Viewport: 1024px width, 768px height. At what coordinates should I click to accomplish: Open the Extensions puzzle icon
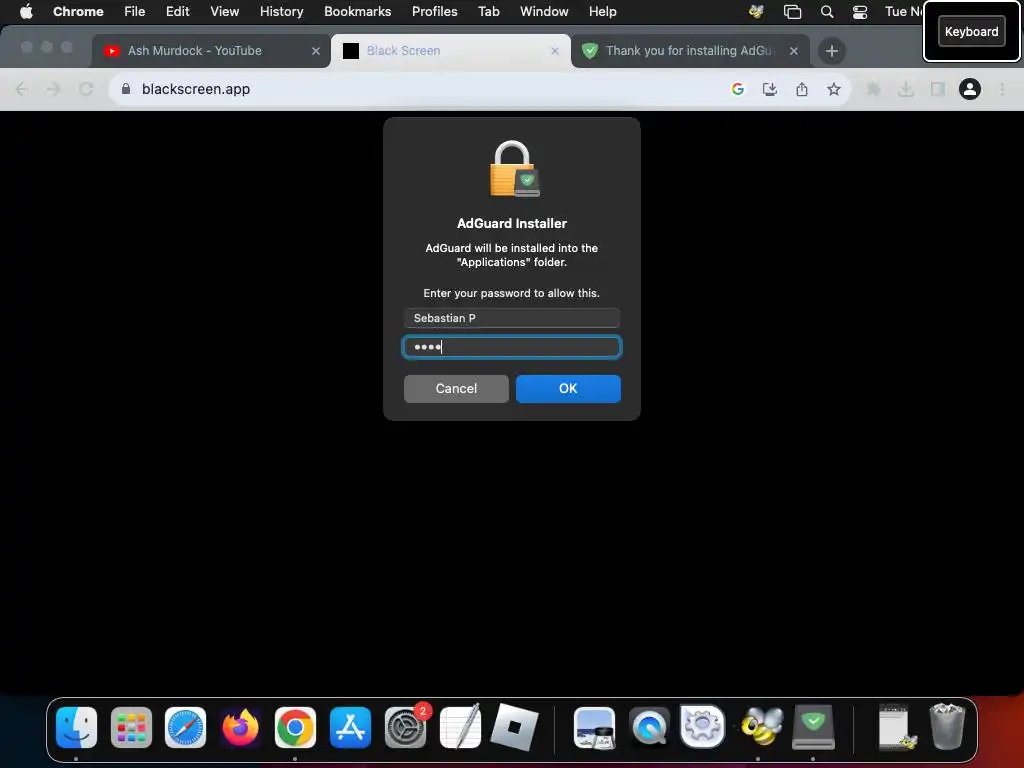873,89
